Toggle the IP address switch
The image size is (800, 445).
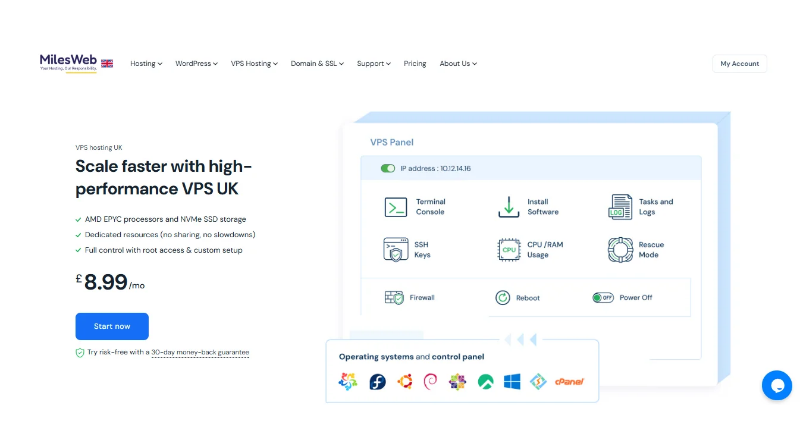click(388, 168)
